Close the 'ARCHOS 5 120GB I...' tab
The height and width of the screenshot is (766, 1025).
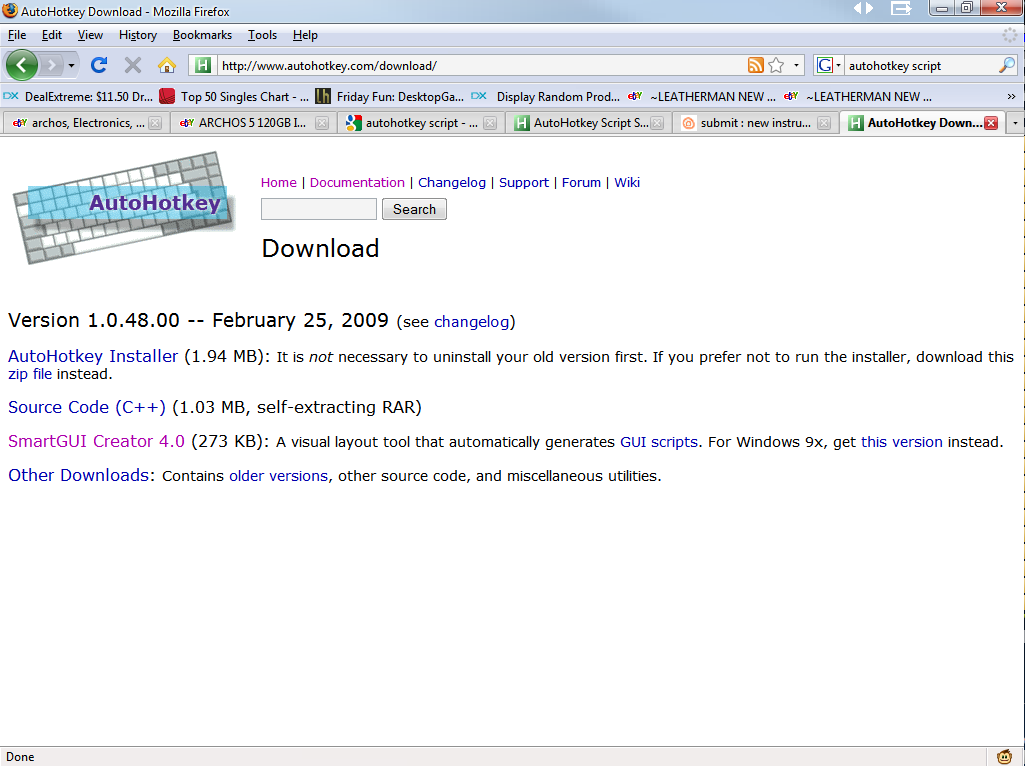322,123
